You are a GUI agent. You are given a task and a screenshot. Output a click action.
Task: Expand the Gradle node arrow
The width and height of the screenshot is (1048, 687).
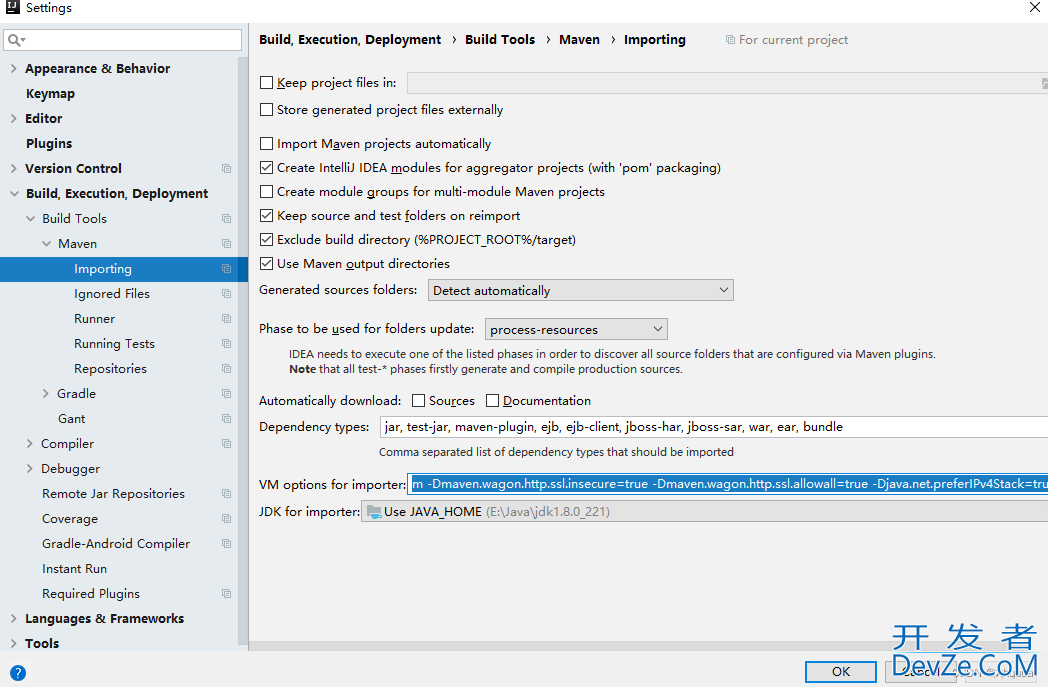pyautogui.click(x=45, y=394)
